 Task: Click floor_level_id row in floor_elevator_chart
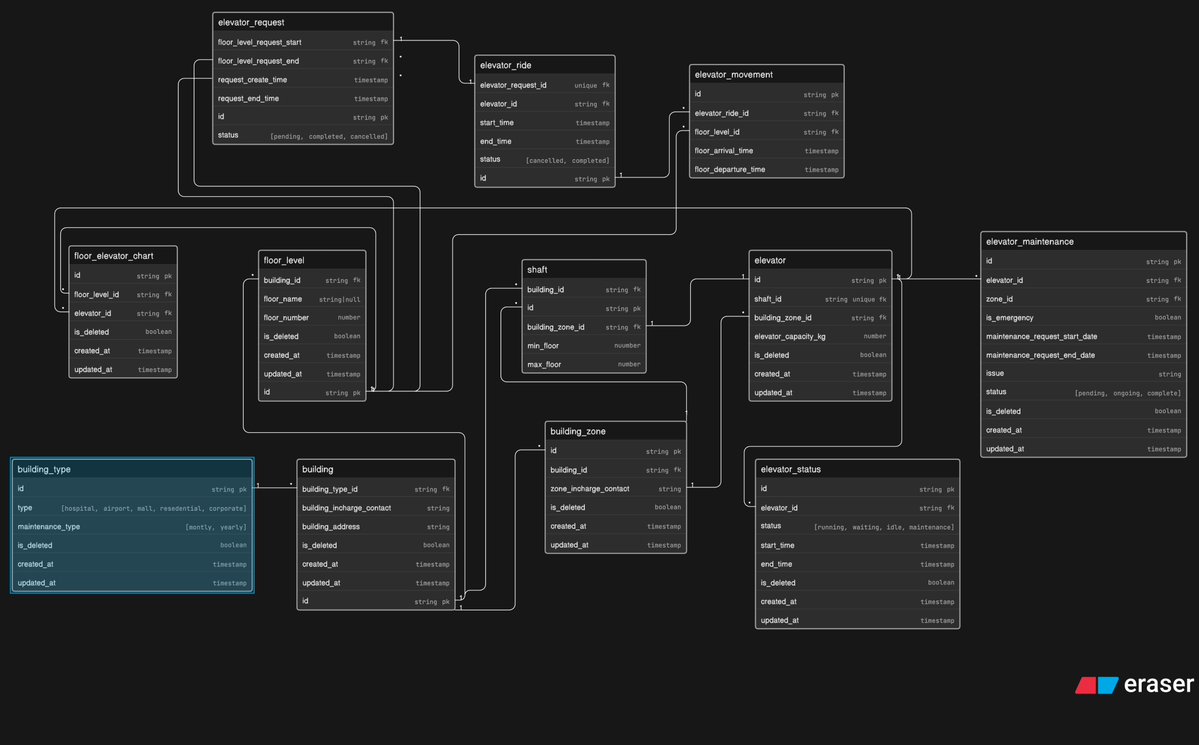coord(123,294)
